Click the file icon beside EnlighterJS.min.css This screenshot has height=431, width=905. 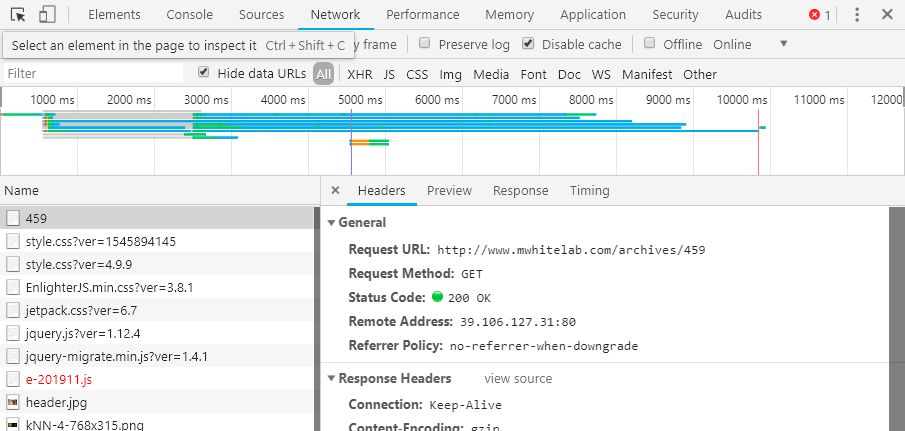tap(13, 287)
